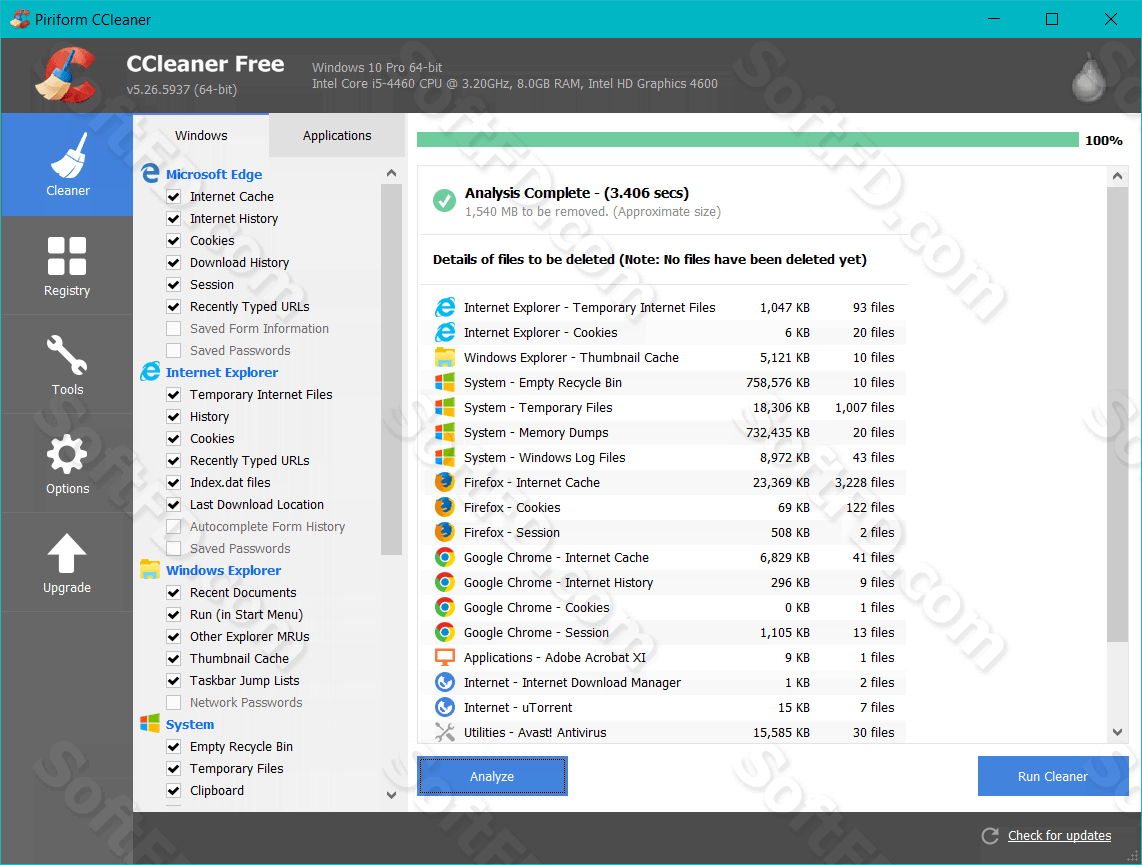This screenshot has width=1142, height=865.
Task: Click the options list scroll-down arrow
Action: (x=391, y=794)
